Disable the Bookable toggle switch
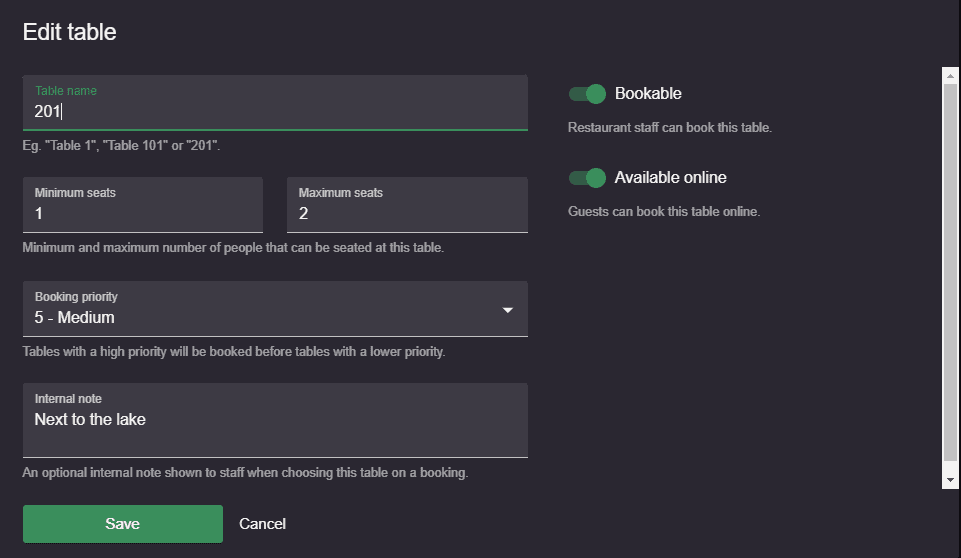This screenshot has height=558, width=961. point(587,94)
